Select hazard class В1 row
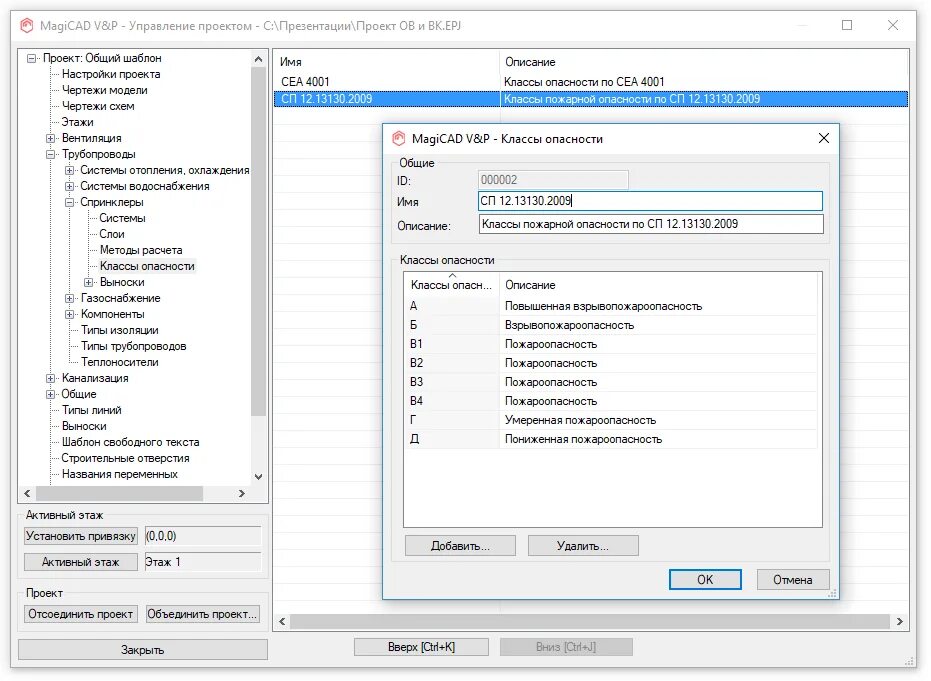This screenshot has height=681, width=931. [611, 344]
